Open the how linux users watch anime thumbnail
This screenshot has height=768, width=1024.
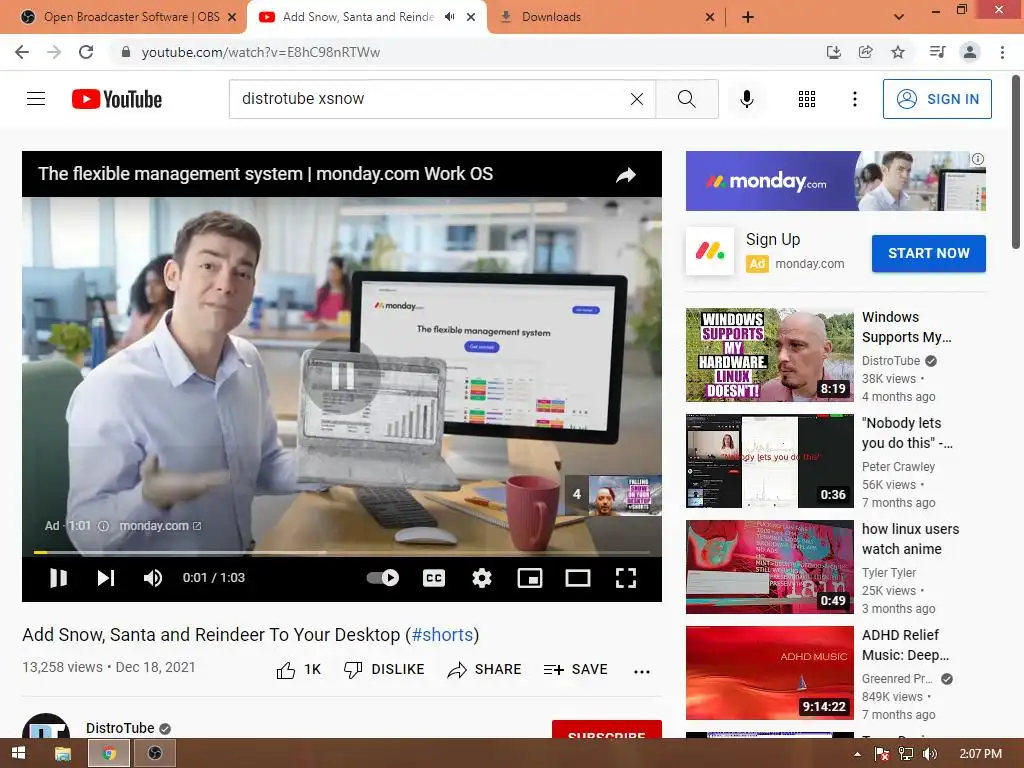pos(769,567)
